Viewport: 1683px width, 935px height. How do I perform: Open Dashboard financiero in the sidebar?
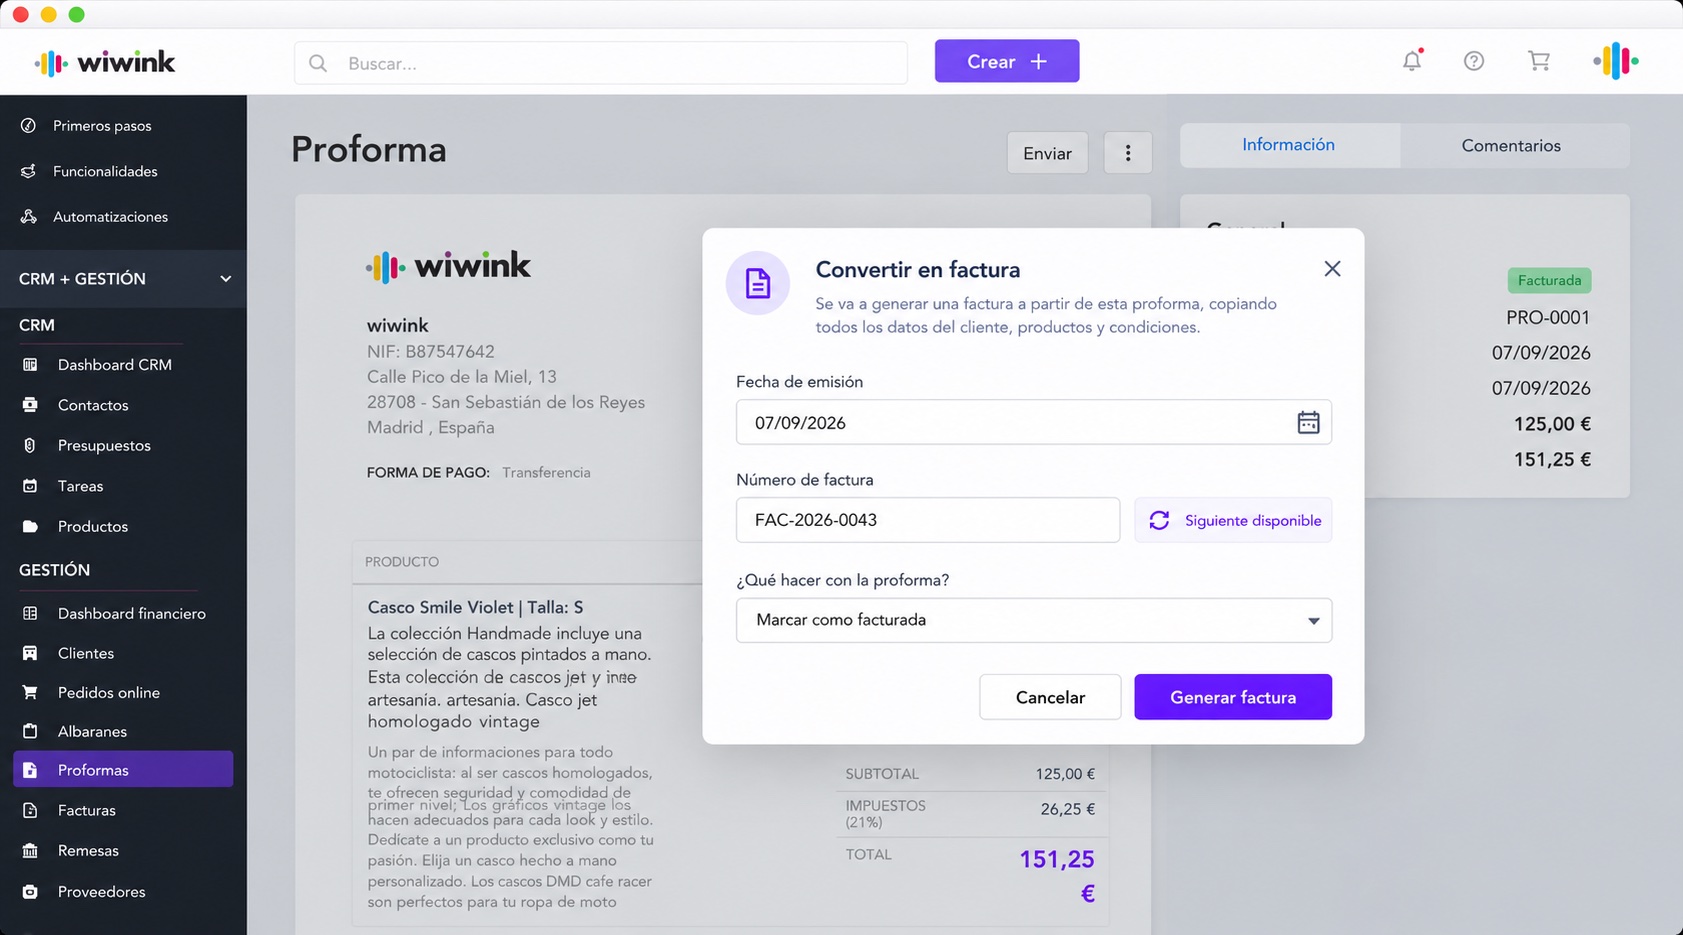coord(131,613)
